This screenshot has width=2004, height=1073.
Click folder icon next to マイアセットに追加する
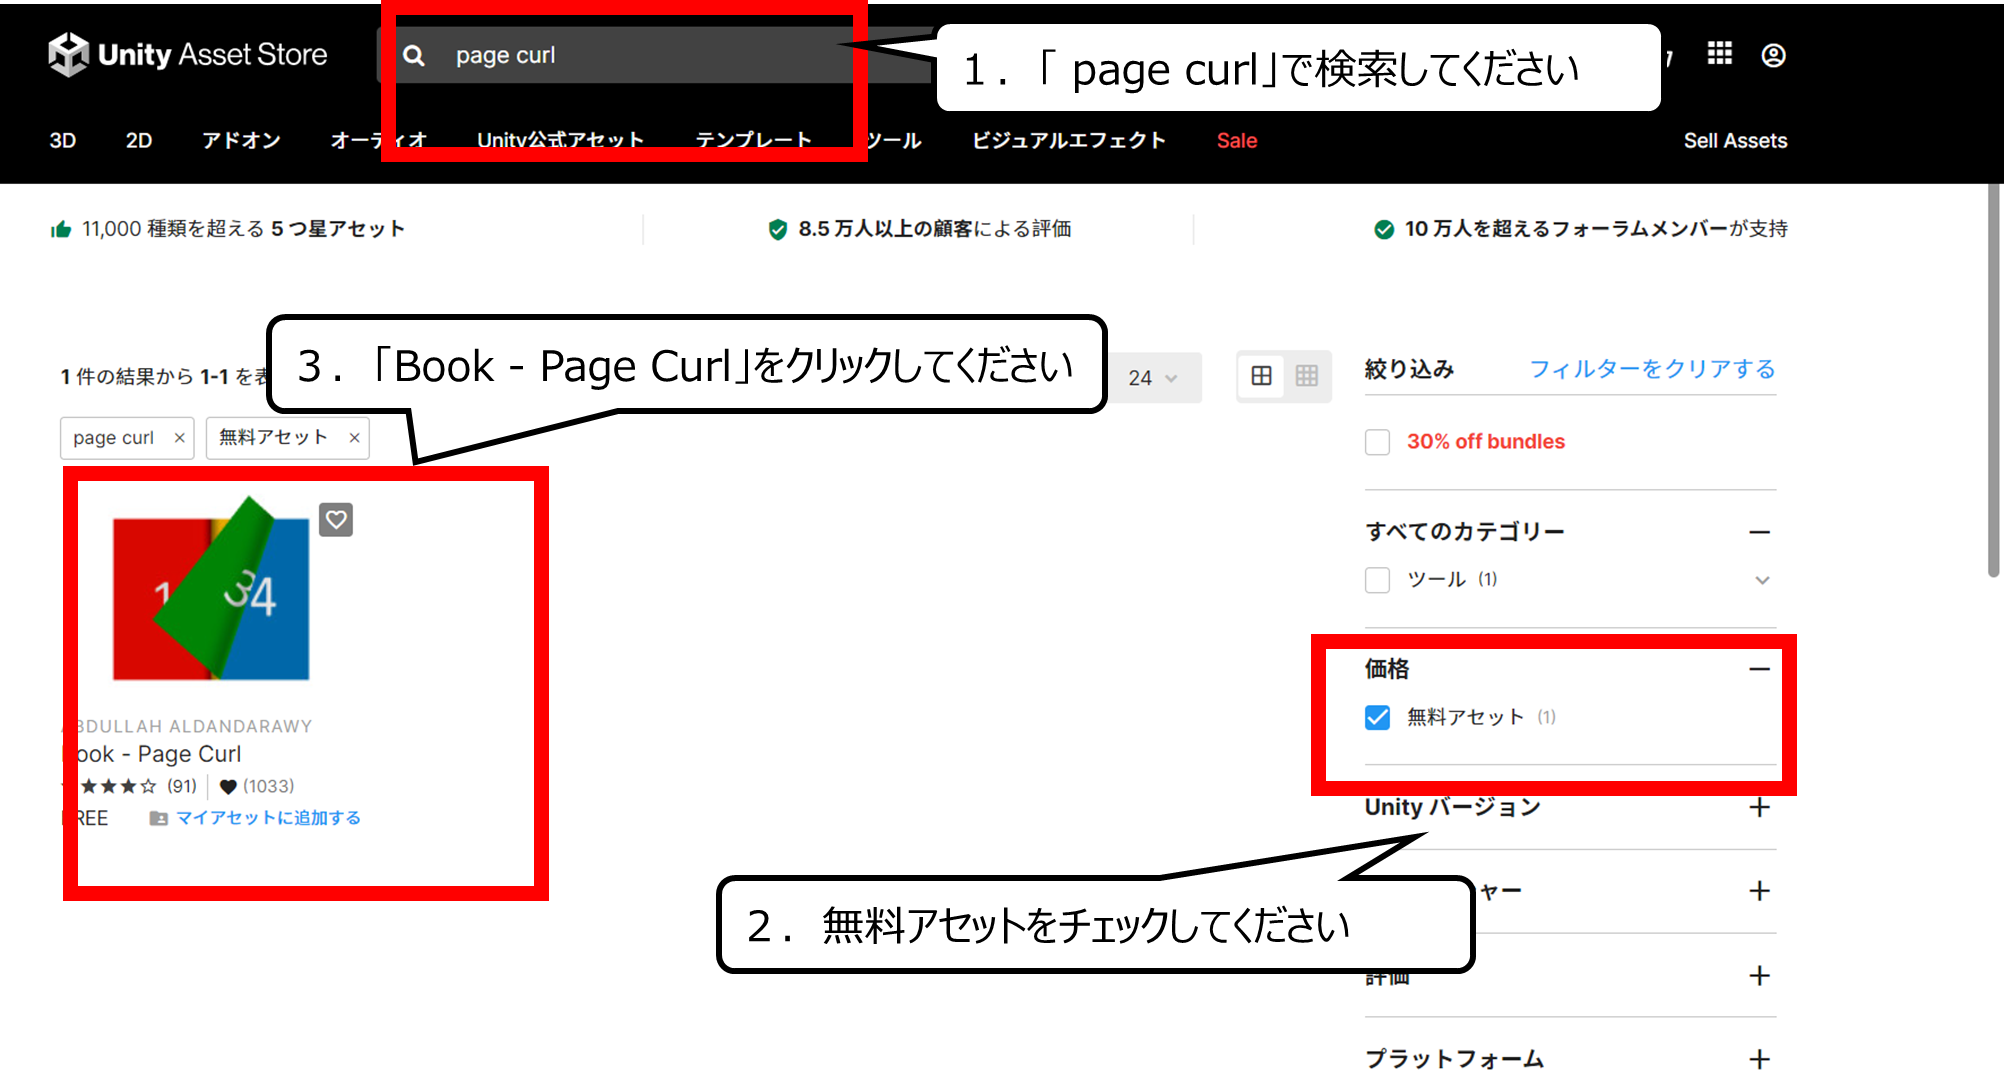(x=158, y=818)
